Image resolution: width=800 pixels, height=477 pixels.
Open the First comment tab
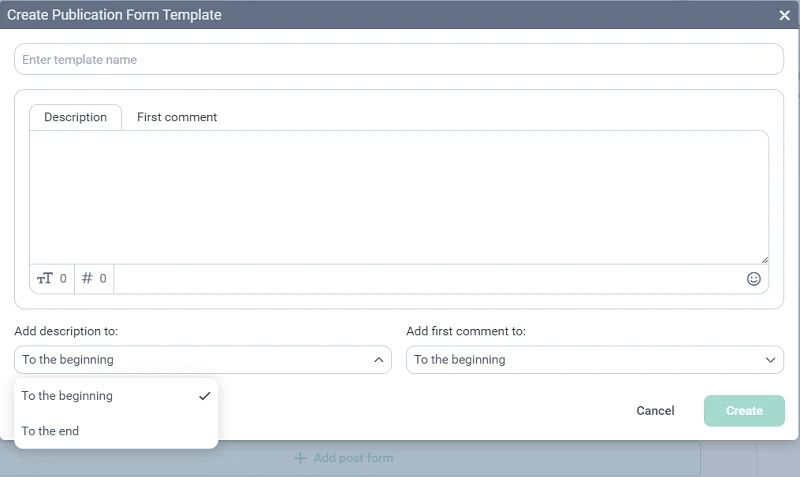[x=177, y=117]
